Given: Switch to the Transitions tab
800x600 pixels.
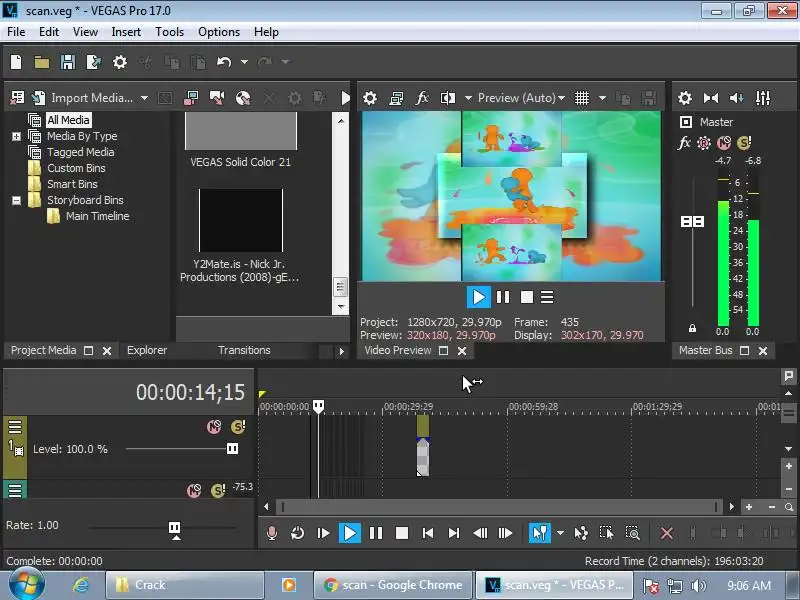Looking at the screenshot, I should point(244,351).
